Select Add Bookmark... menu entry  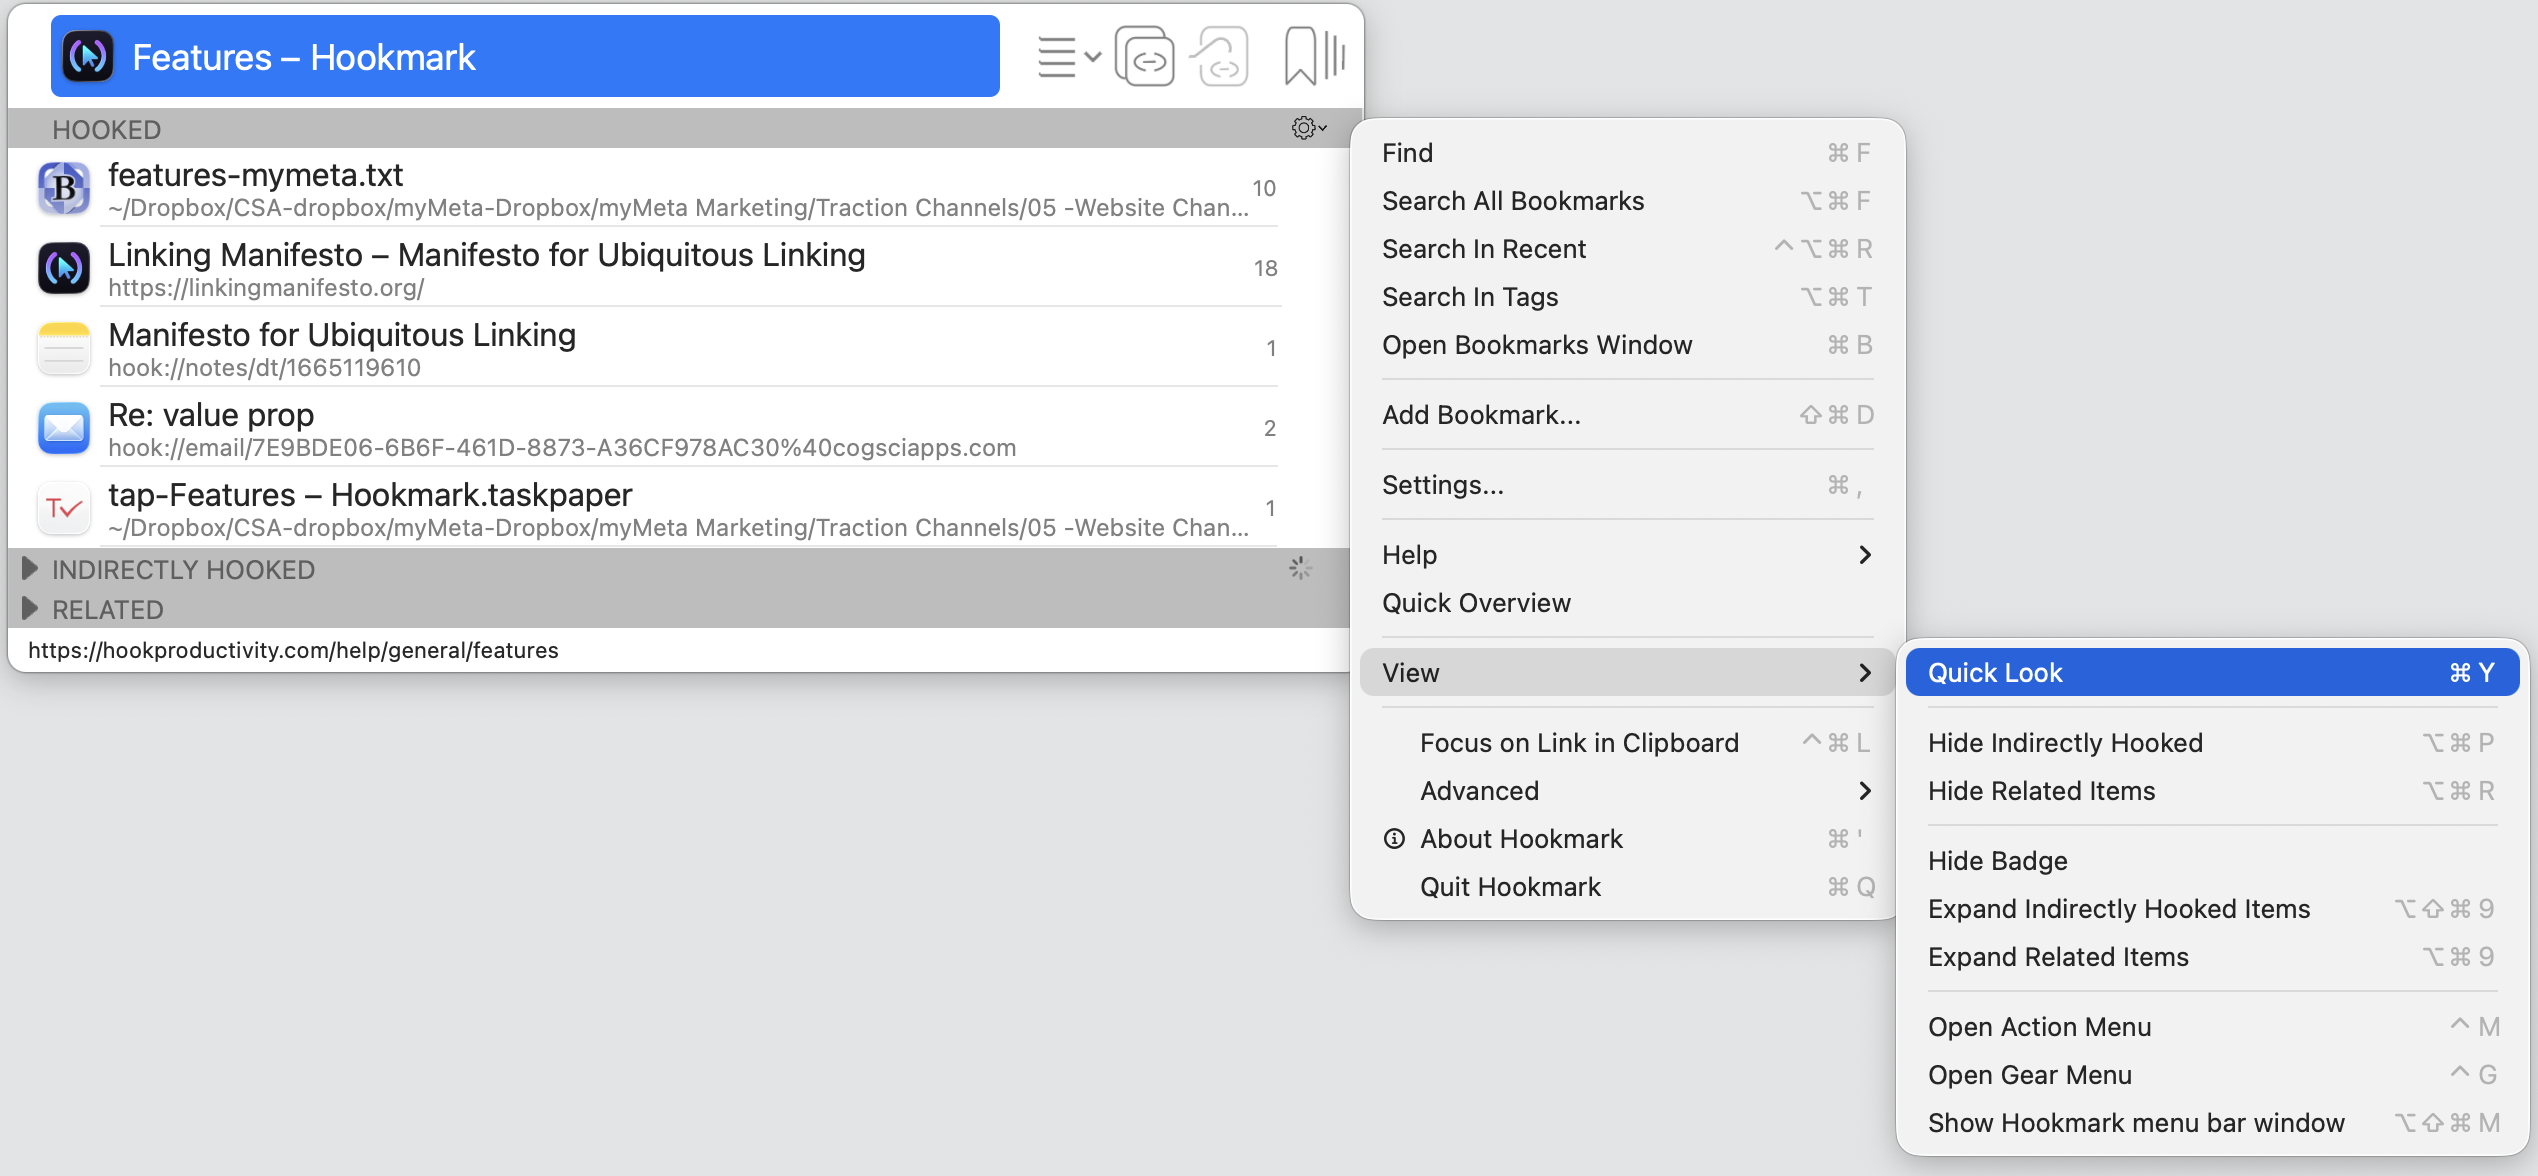coord(1482,415)
